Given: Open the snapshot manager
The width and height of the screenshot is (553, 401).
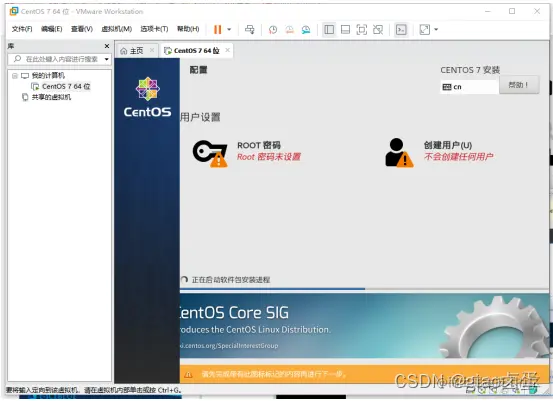Looking at the screenshot, I should [306, 30].
